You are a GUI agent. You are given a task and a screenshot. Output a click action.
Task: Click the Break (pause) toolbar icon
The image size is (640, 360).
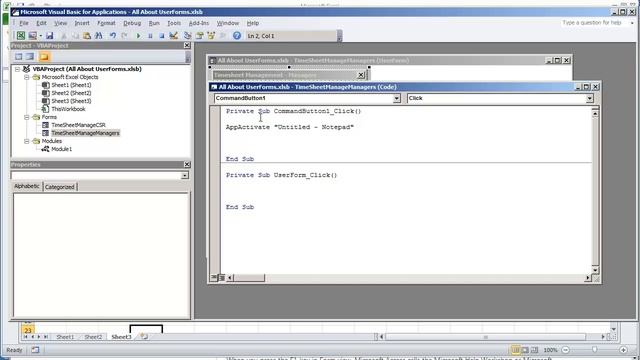(x=150, y=36)
